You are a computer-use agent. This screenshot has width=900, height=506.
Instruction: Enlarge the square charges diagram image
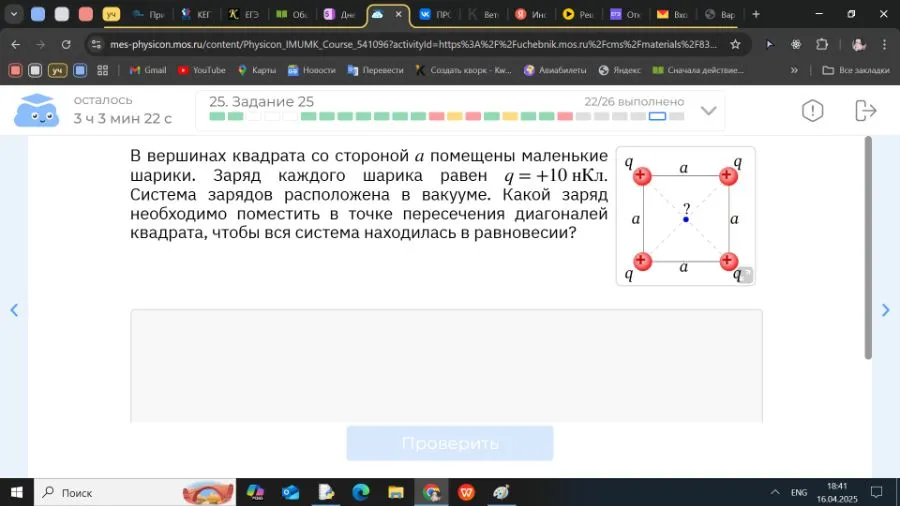(745, 275)
